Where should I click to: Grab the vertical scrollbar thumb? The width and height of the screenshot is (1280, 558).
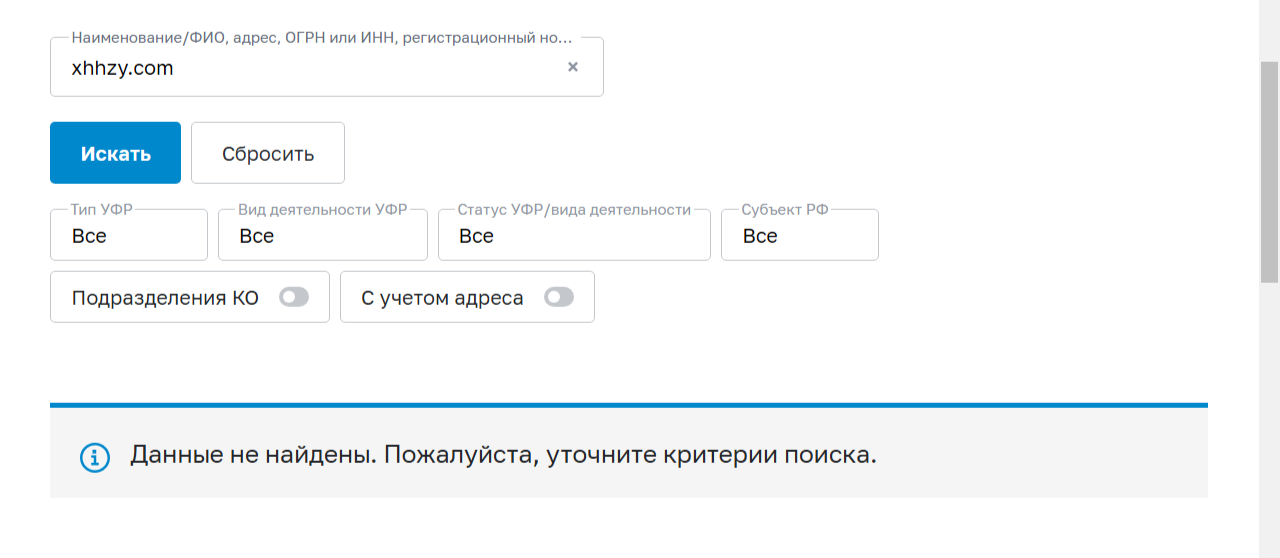[x=1269, y=172]
